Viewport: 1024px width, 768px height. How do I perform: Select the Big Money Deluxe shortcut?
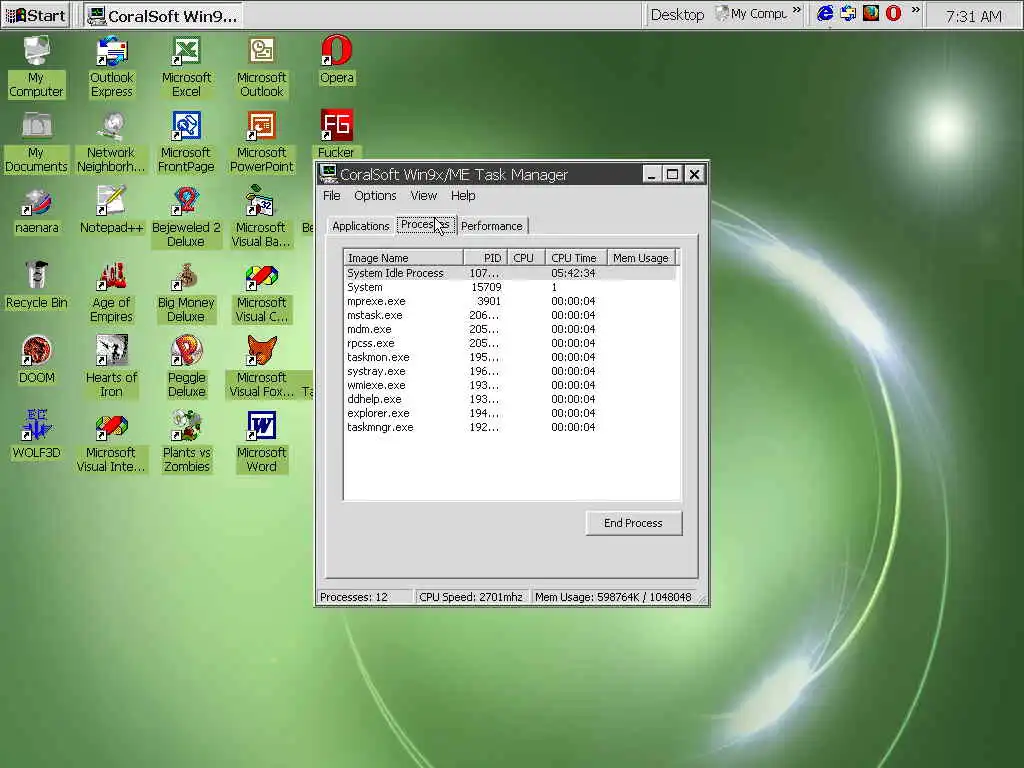click(186, 292)
